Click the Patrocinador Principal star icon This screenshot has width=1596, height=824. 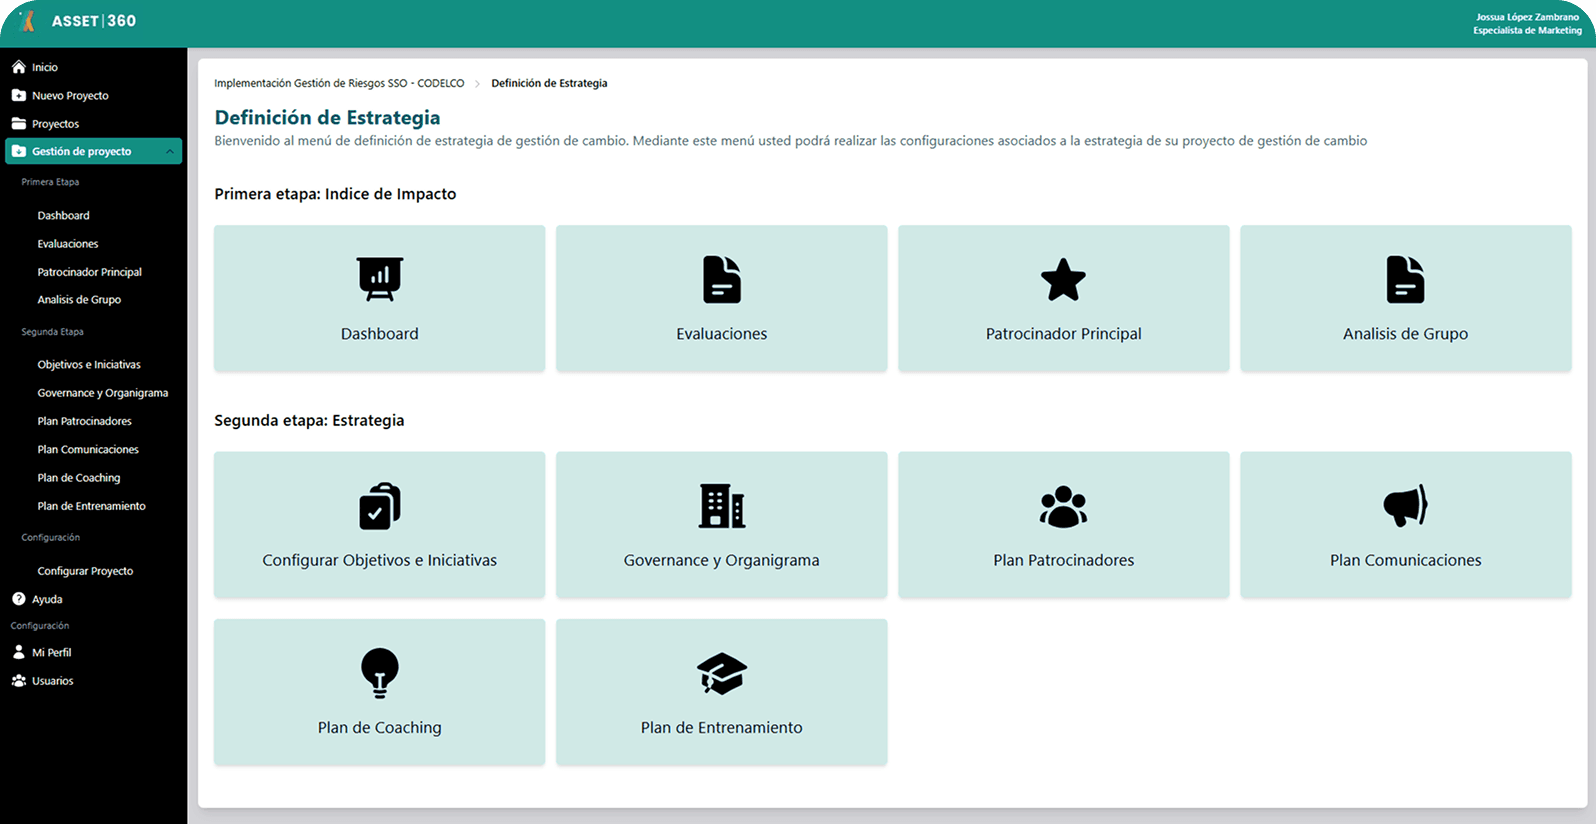point(1063,280)
